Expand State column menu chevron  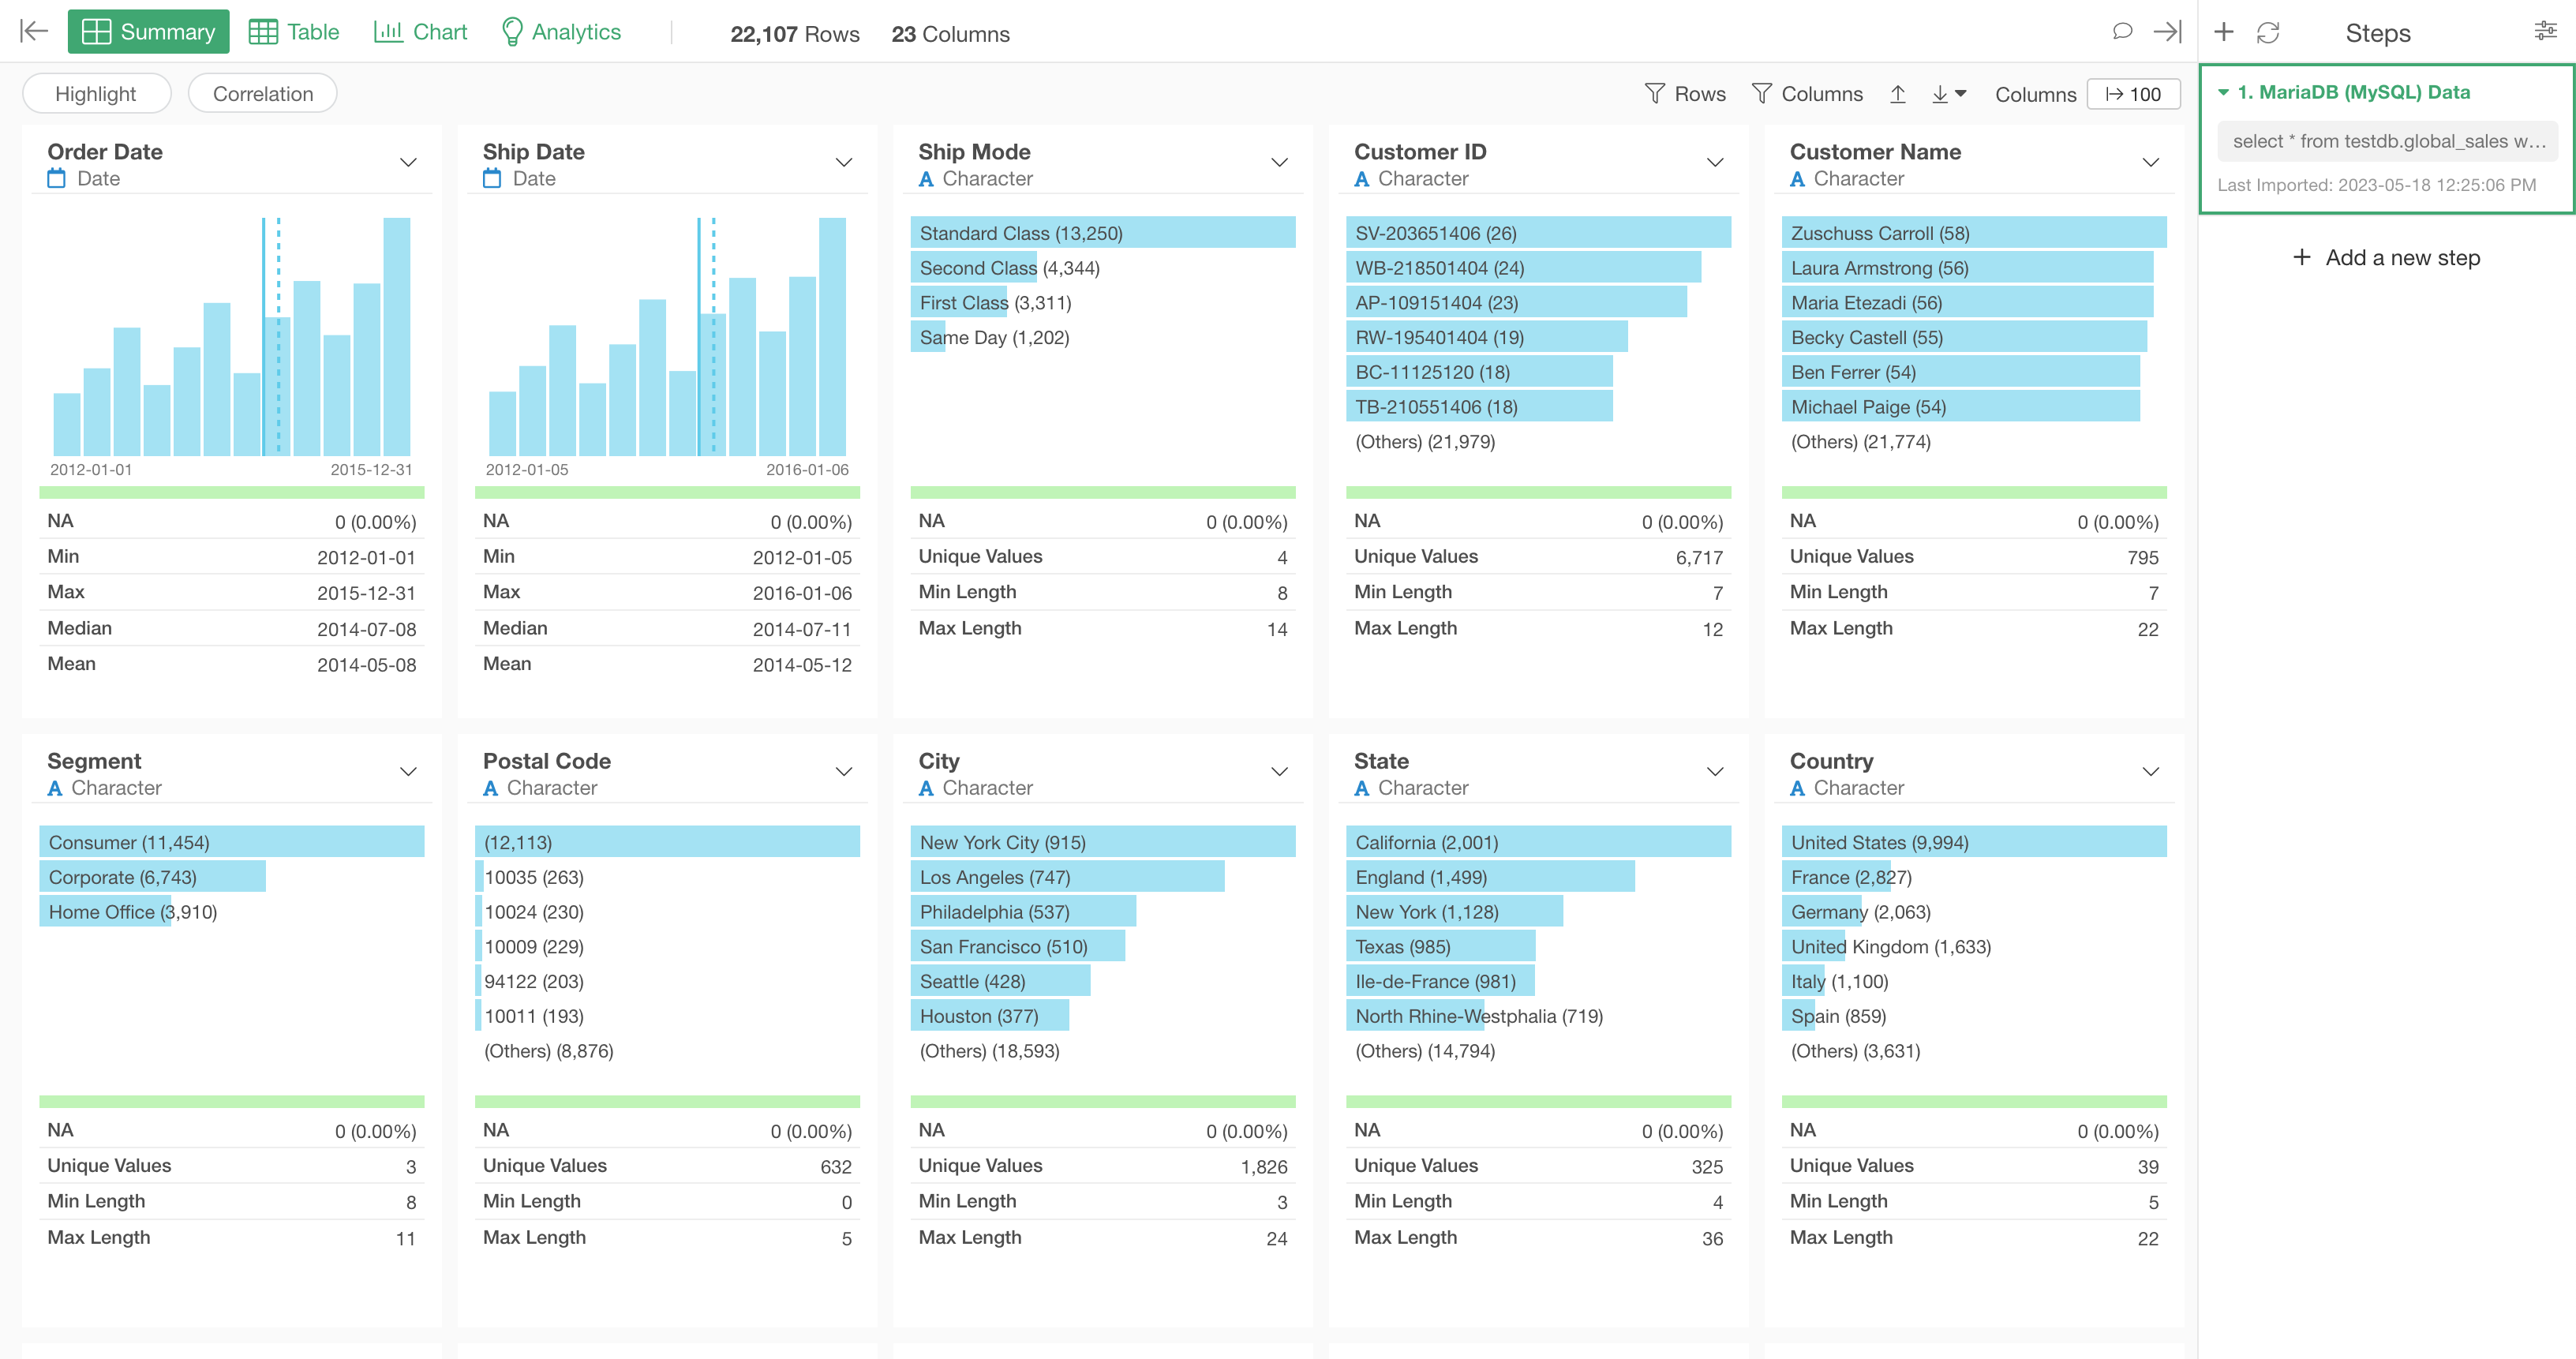[1715, 771]
